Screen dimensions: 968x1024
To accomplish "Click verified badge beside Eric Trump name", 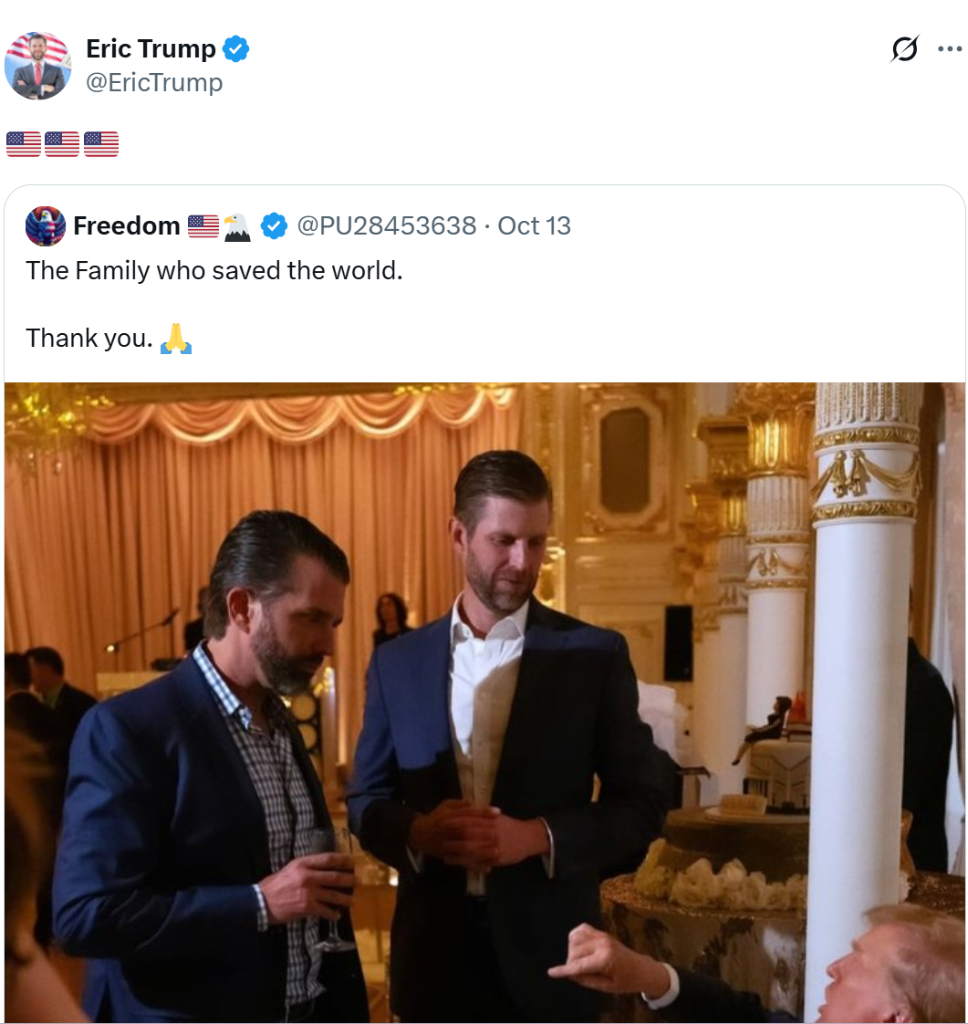I will pos(236,48).
